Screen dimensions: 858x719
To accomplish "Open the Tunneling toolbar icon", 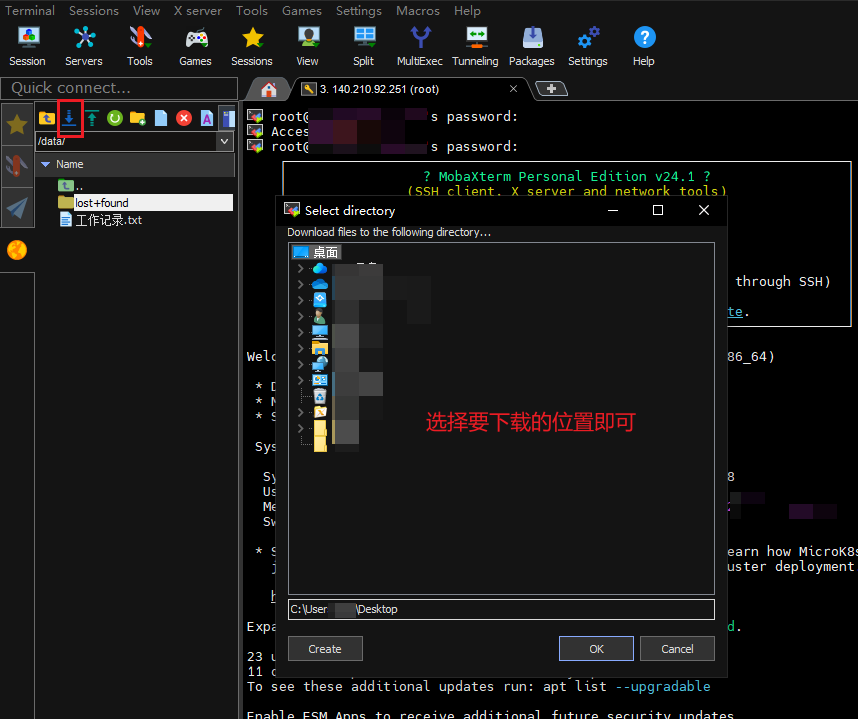I will tap(476, 47).
